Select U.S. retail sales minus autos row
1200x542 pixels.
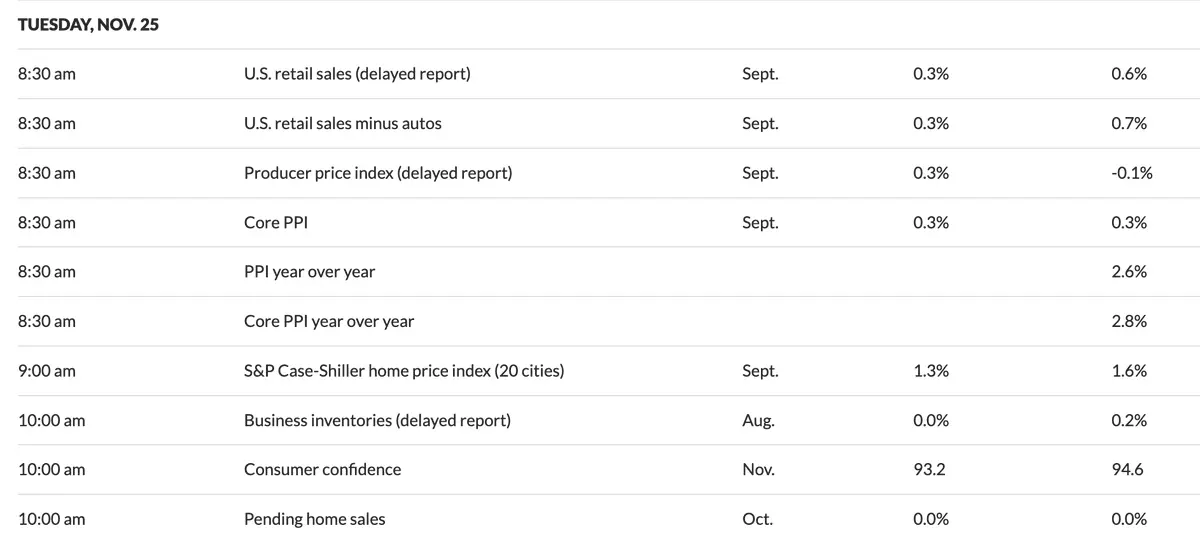[x=342, y=124]
